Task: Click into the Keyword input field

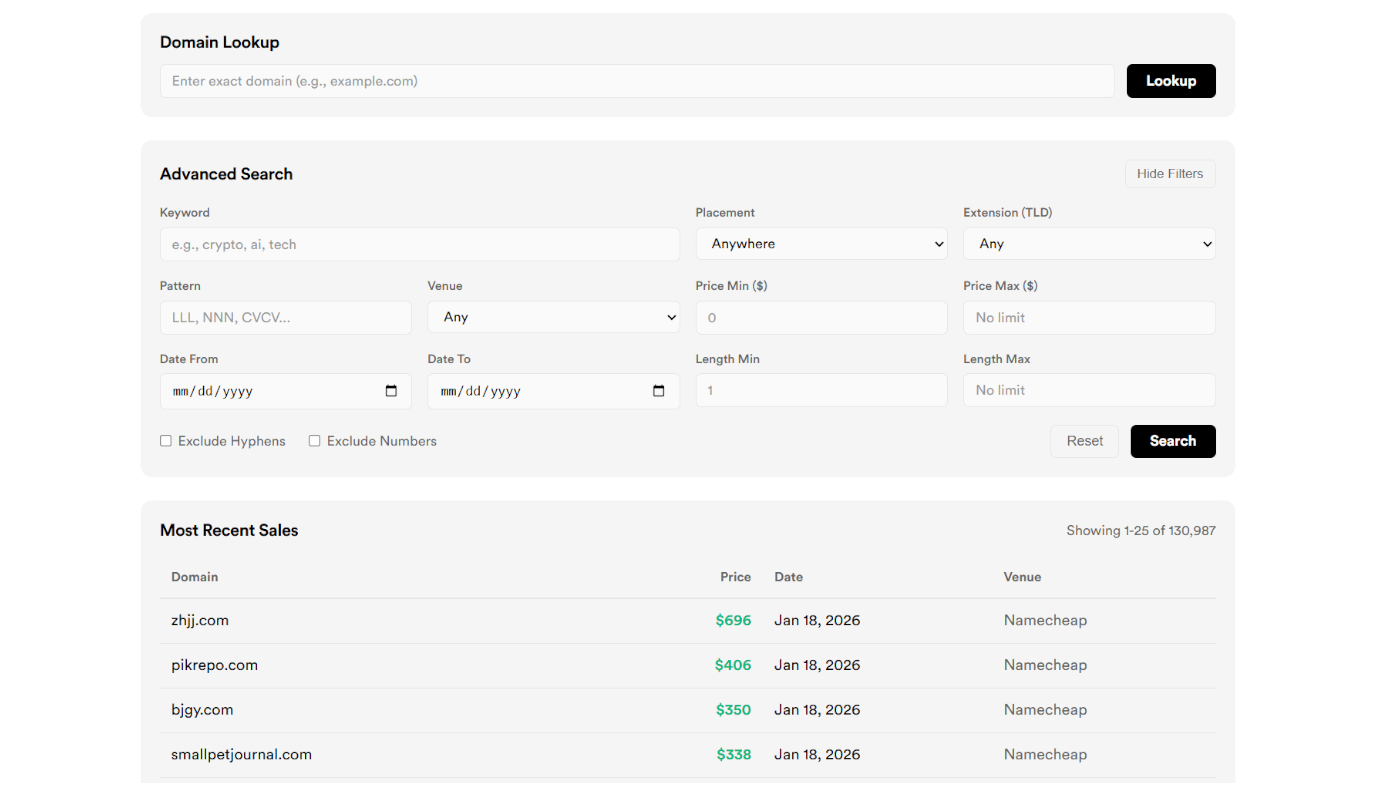Action: tap(419, 244)
